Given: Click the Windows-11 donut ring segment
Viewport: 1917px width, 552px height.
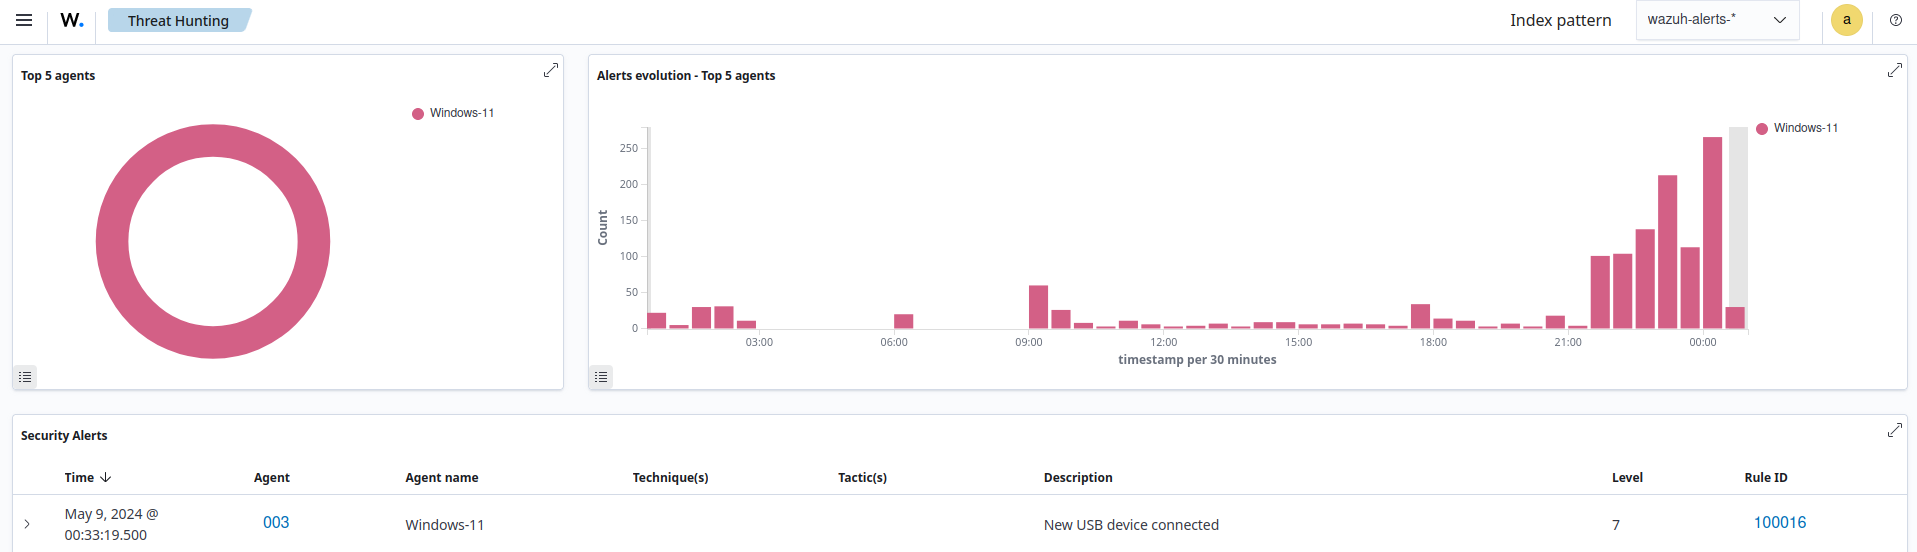Looking at the screenshot, I should (x=112, y=241).
